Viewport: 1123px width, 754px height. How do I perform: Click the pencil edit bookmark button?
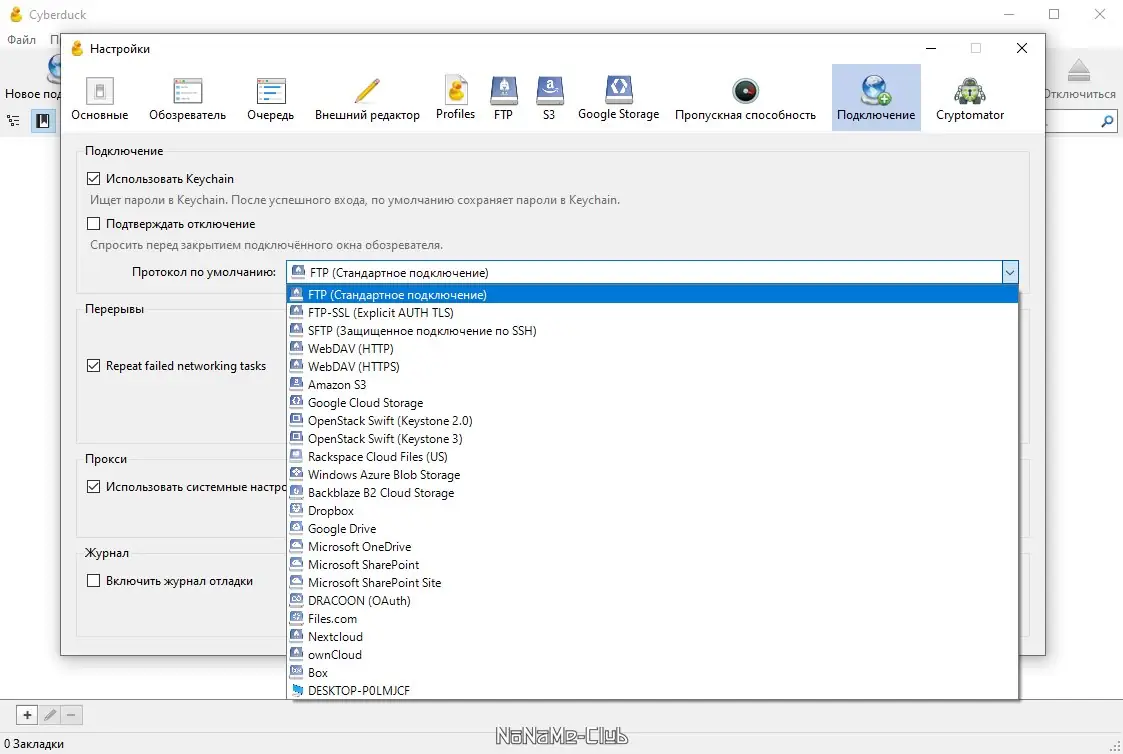point(49,715)
